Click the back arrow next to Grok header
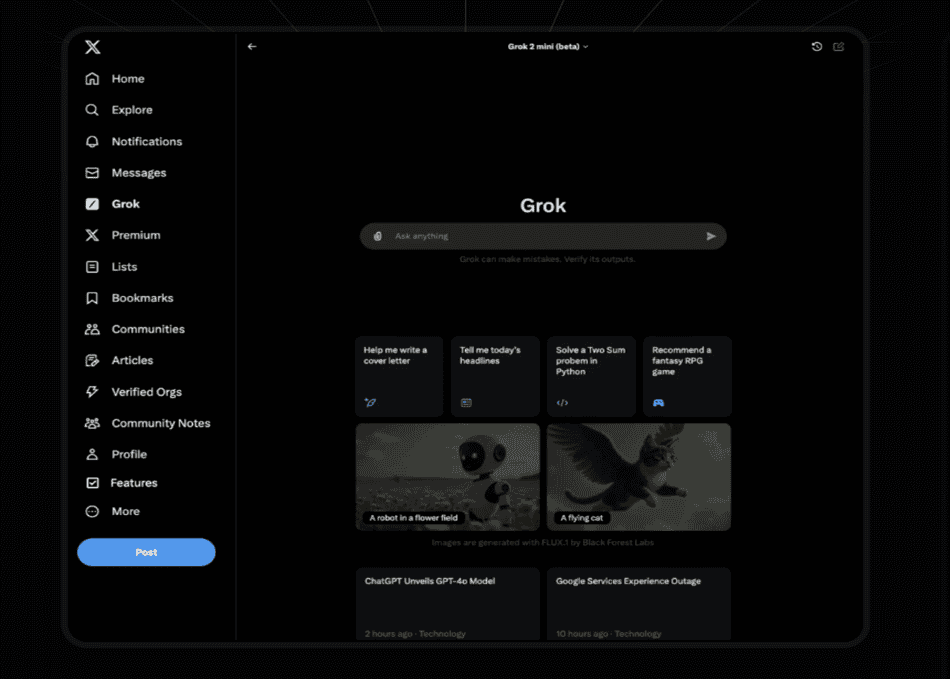 point(251,46)
